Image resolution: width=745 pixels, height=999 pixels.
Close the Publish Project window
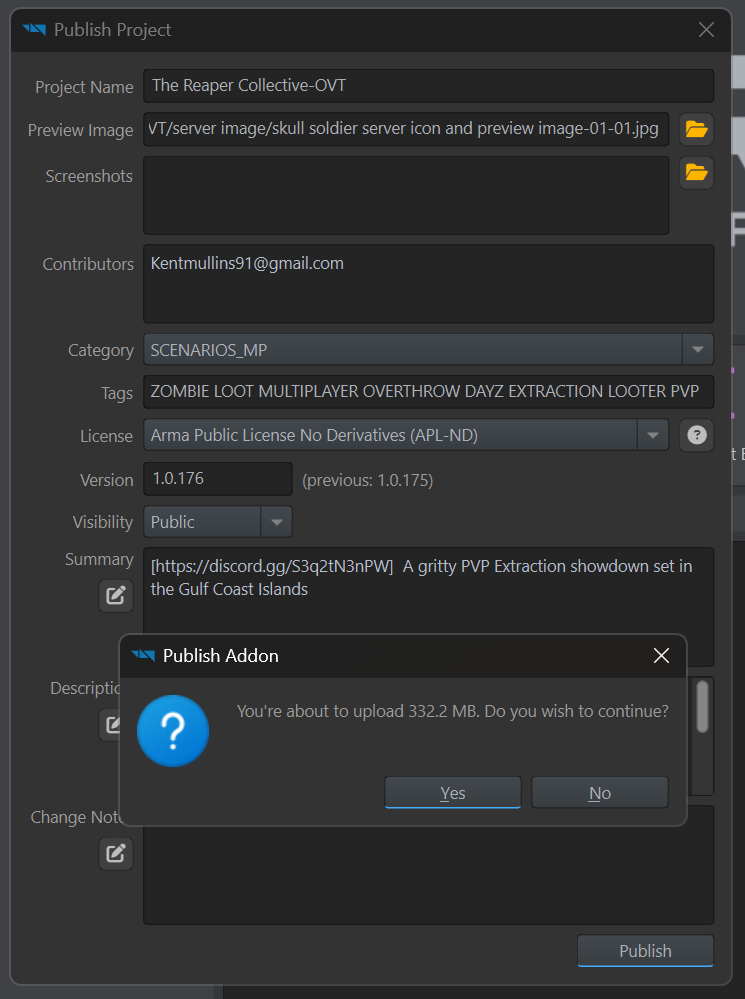tap(706, 29)
